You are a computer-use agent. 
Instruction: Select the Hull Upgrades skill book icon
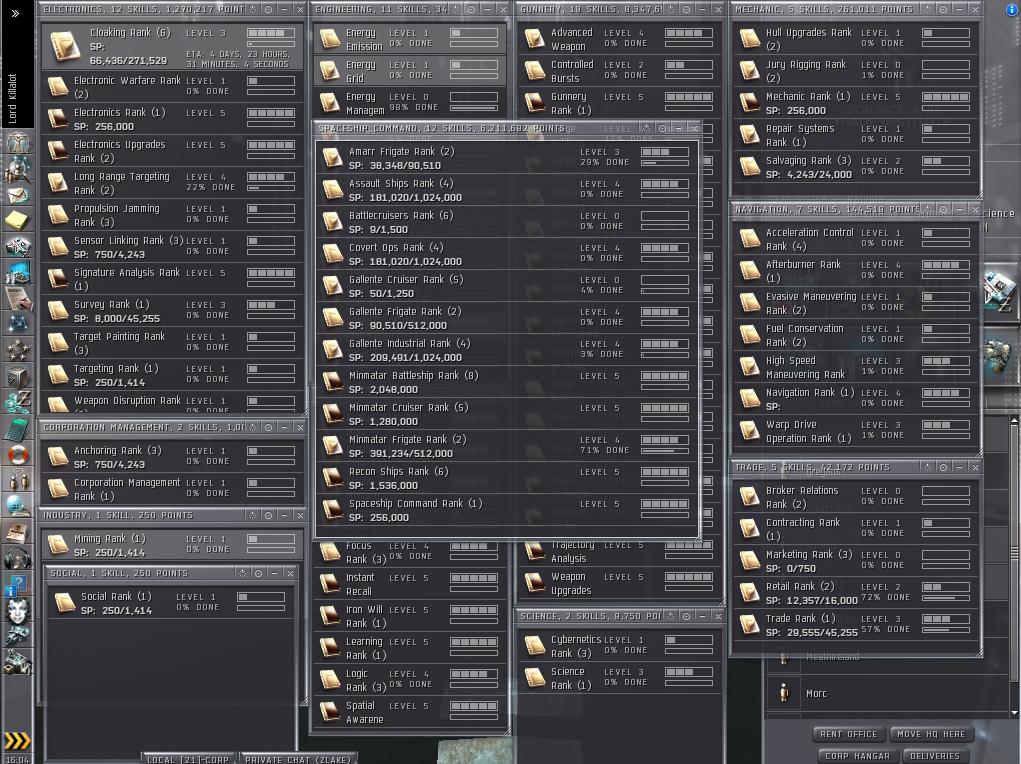(749, 38)
